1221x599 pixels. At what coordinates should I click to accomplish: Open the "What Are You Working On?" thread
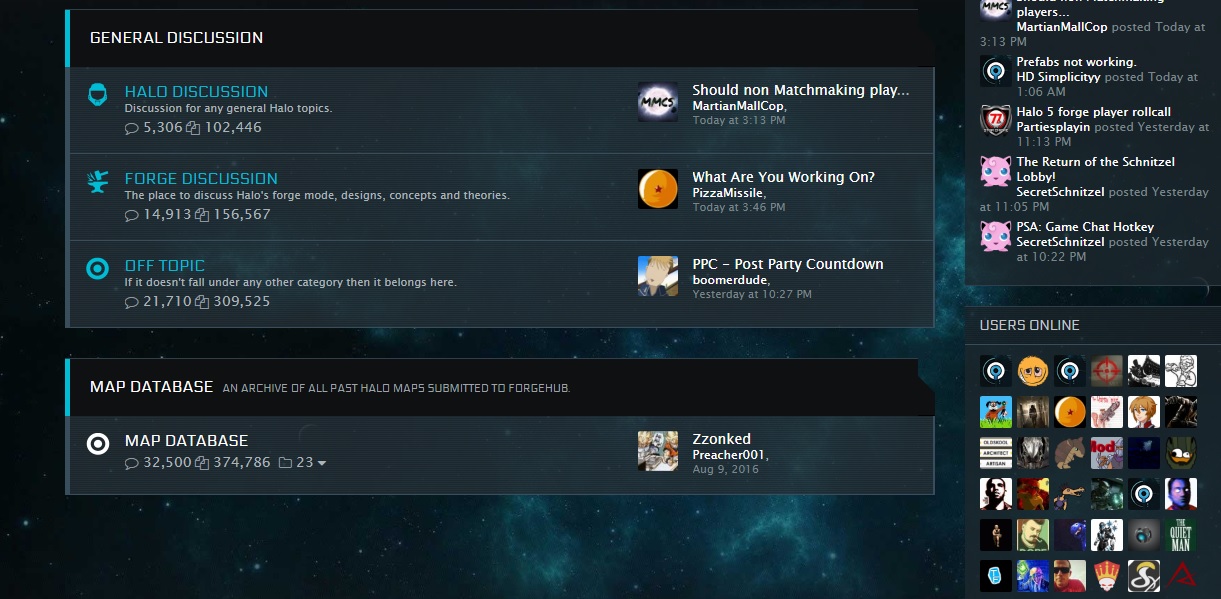[783, 177]
